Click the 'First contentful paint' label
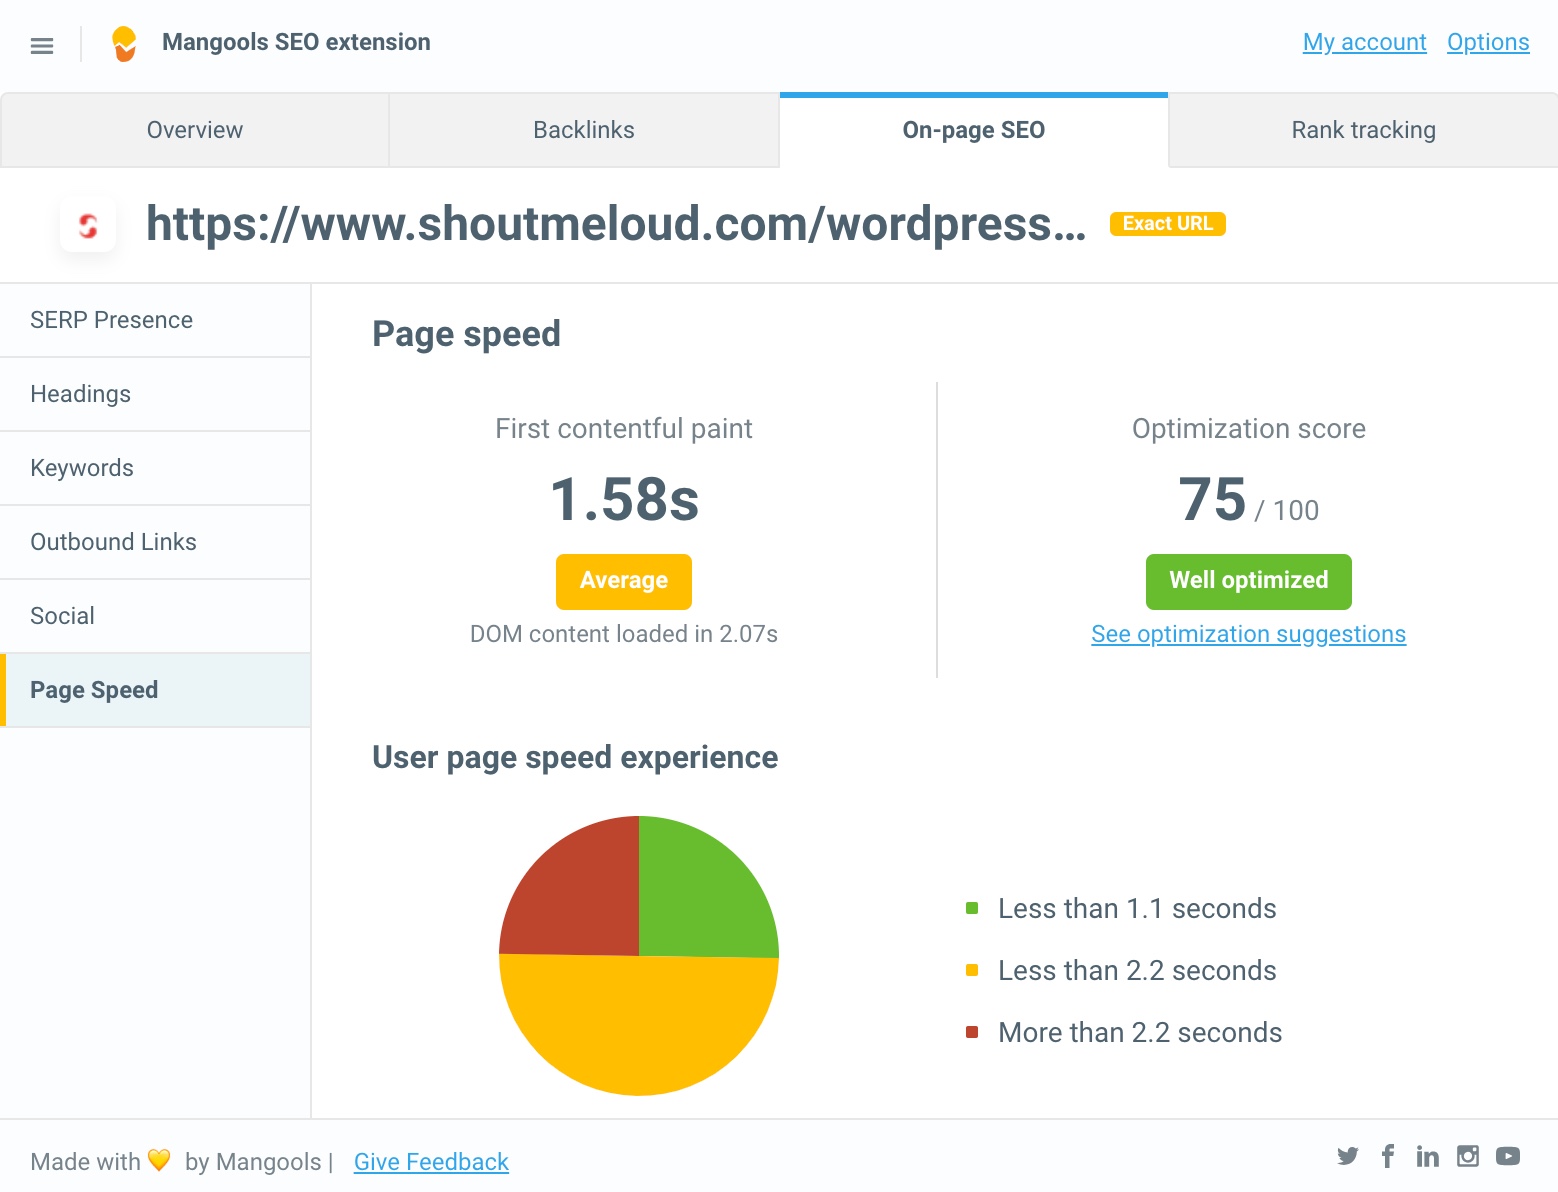 (x=624, y=429)
